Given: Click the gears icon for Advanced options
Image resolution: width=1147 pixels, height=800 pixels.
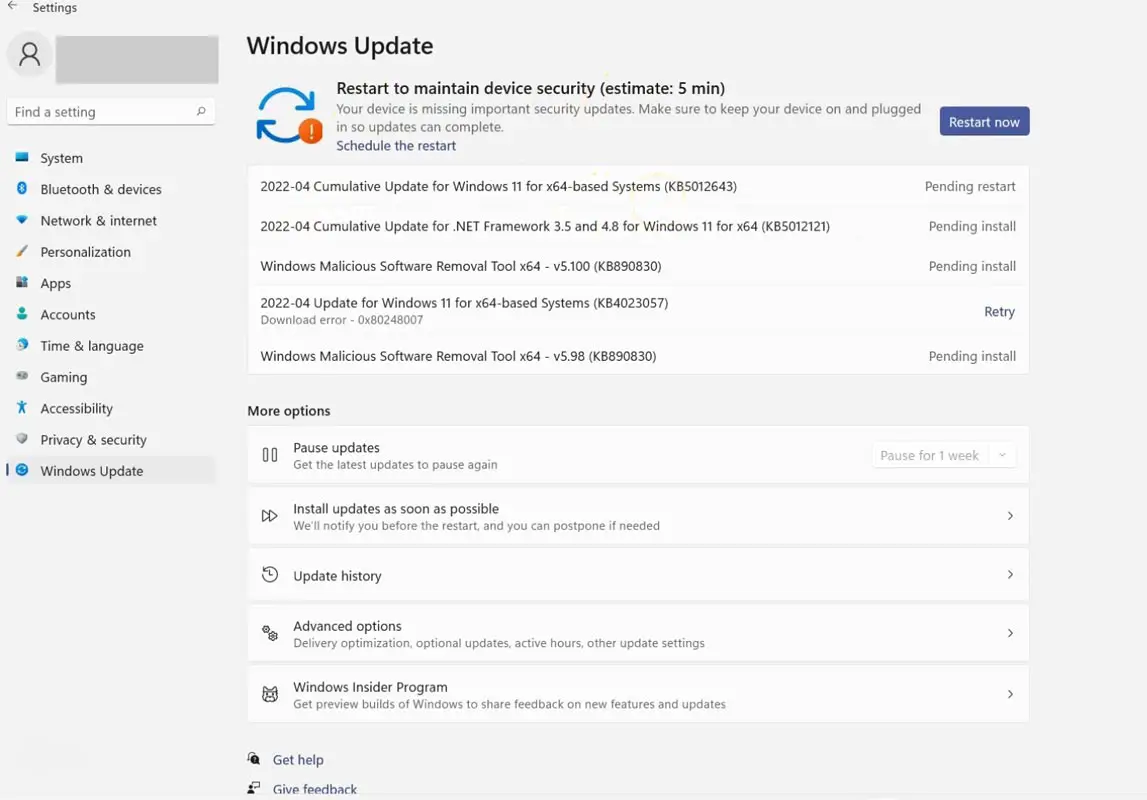Looking at the screenshot, I should pos(270,633).
